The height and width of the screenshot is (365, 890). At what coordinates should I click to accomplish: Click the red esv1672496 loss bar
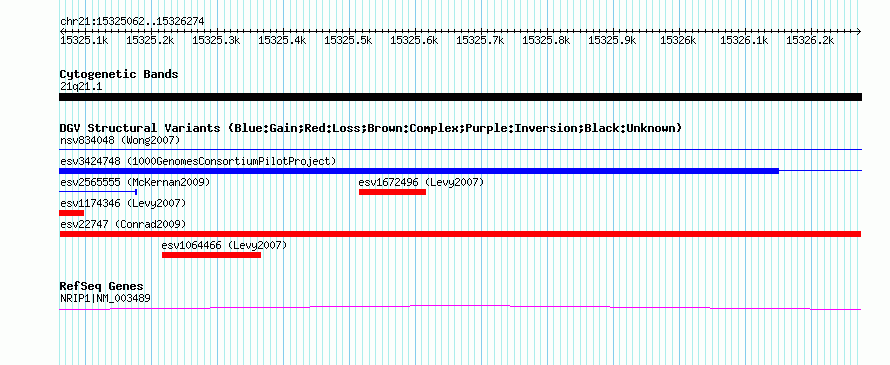tap(392, 192)
